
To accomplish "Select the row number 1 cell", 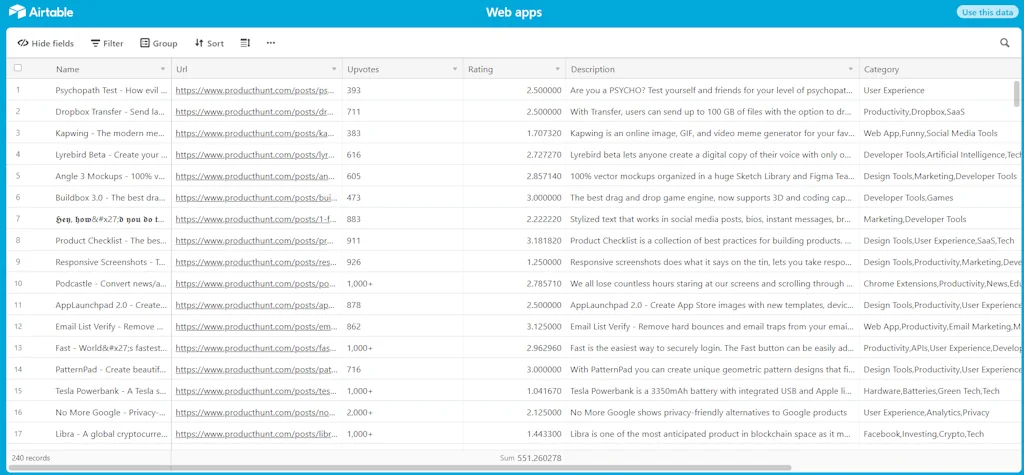I will coord(18,90).
